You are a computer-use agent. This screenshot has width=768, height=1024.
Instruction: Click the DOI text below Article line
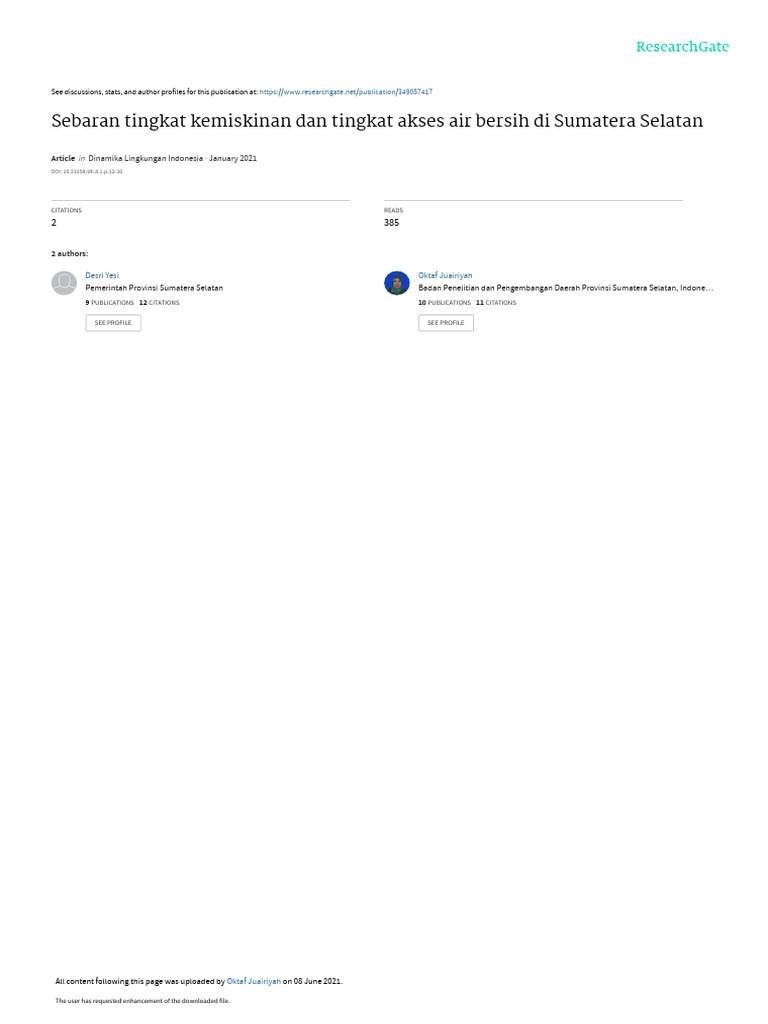87,172
